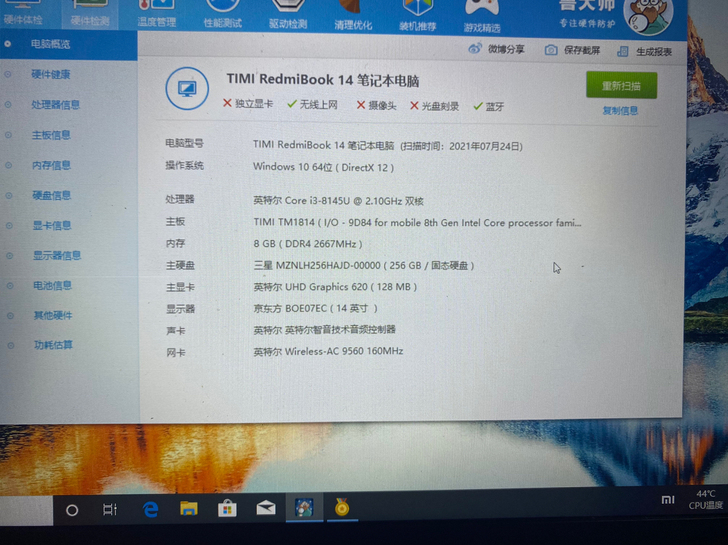Select 处理器信息 in the sidebar

pyautogui.click(x=55, y=104)
